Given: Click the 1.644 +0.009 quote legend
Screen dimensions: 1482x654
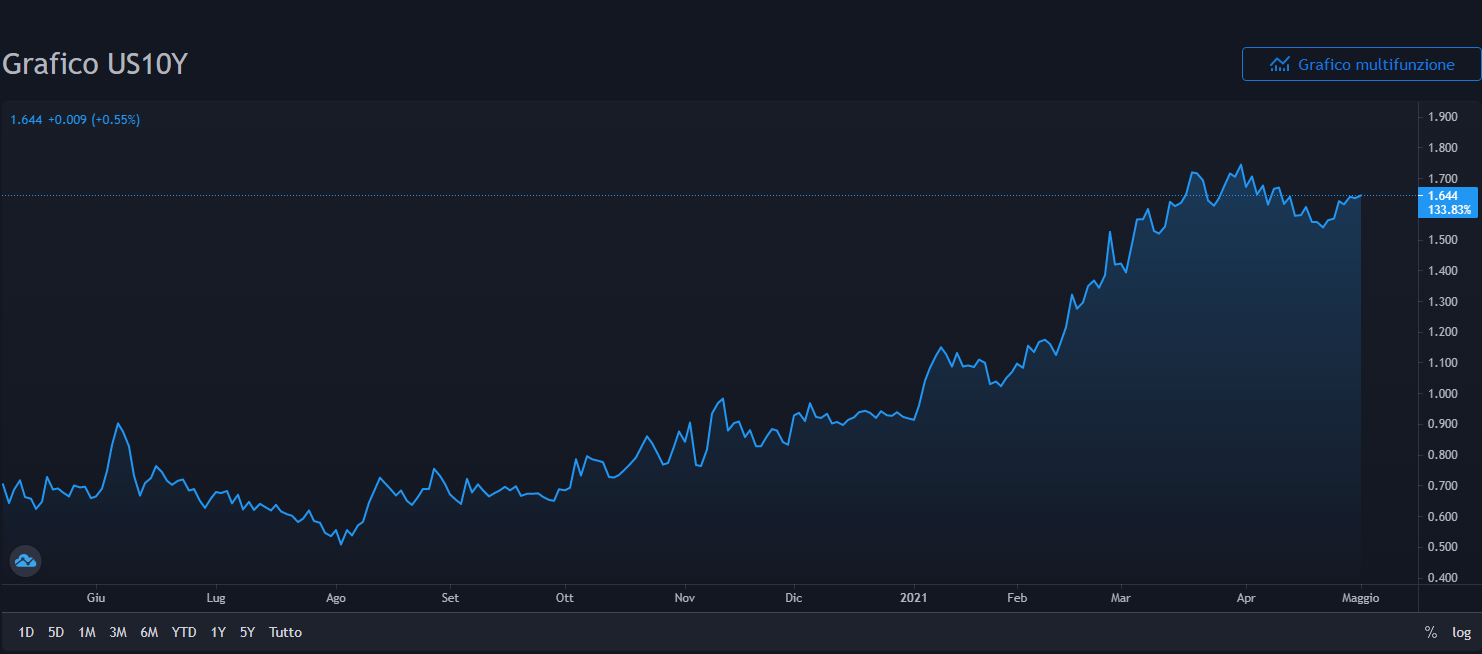Looking at the screenshot, I should click(75, 120).
